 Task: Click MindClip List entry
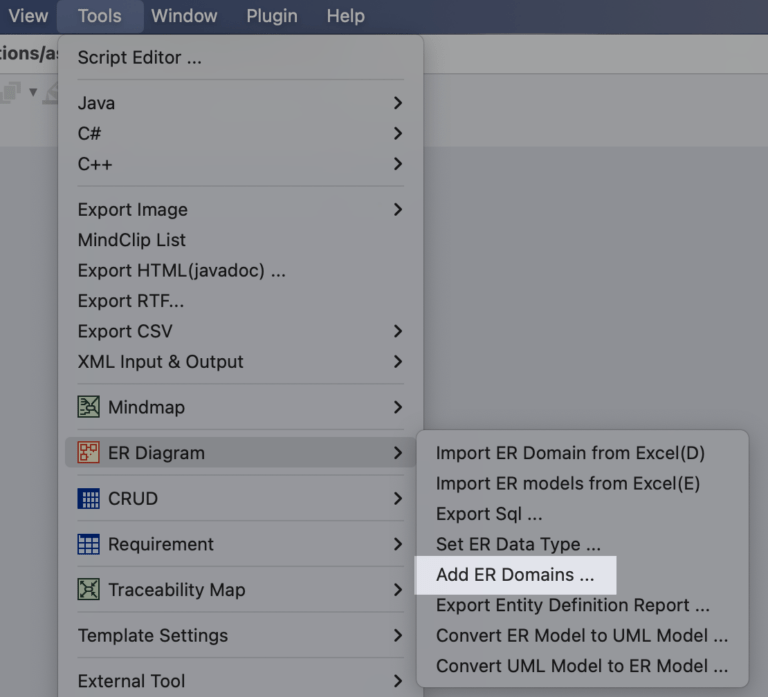point(131,240)
